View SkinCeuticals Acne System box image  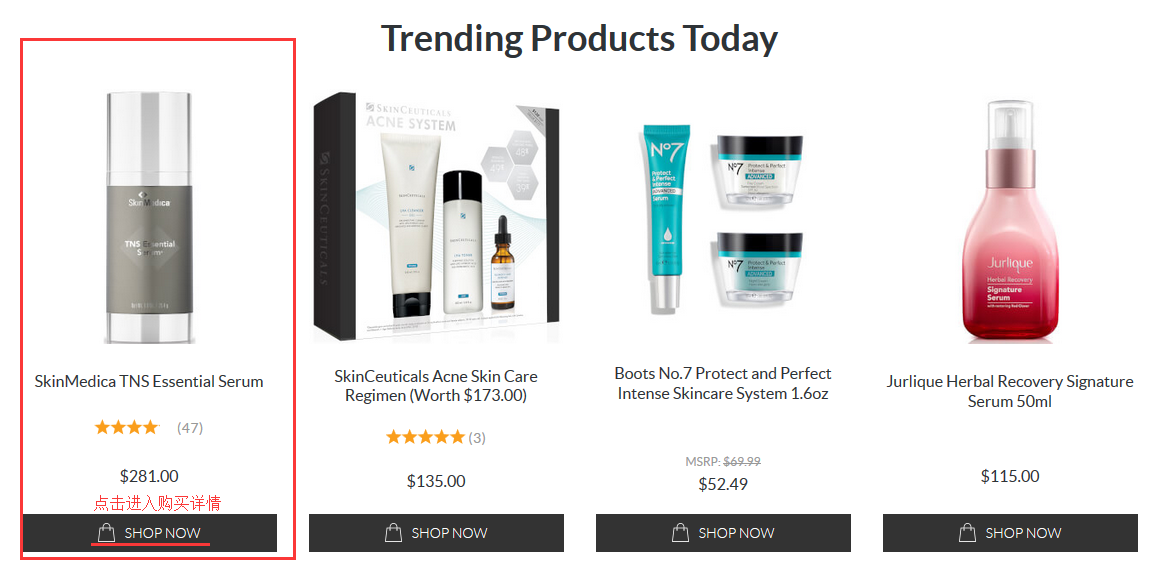click(436, 217)
